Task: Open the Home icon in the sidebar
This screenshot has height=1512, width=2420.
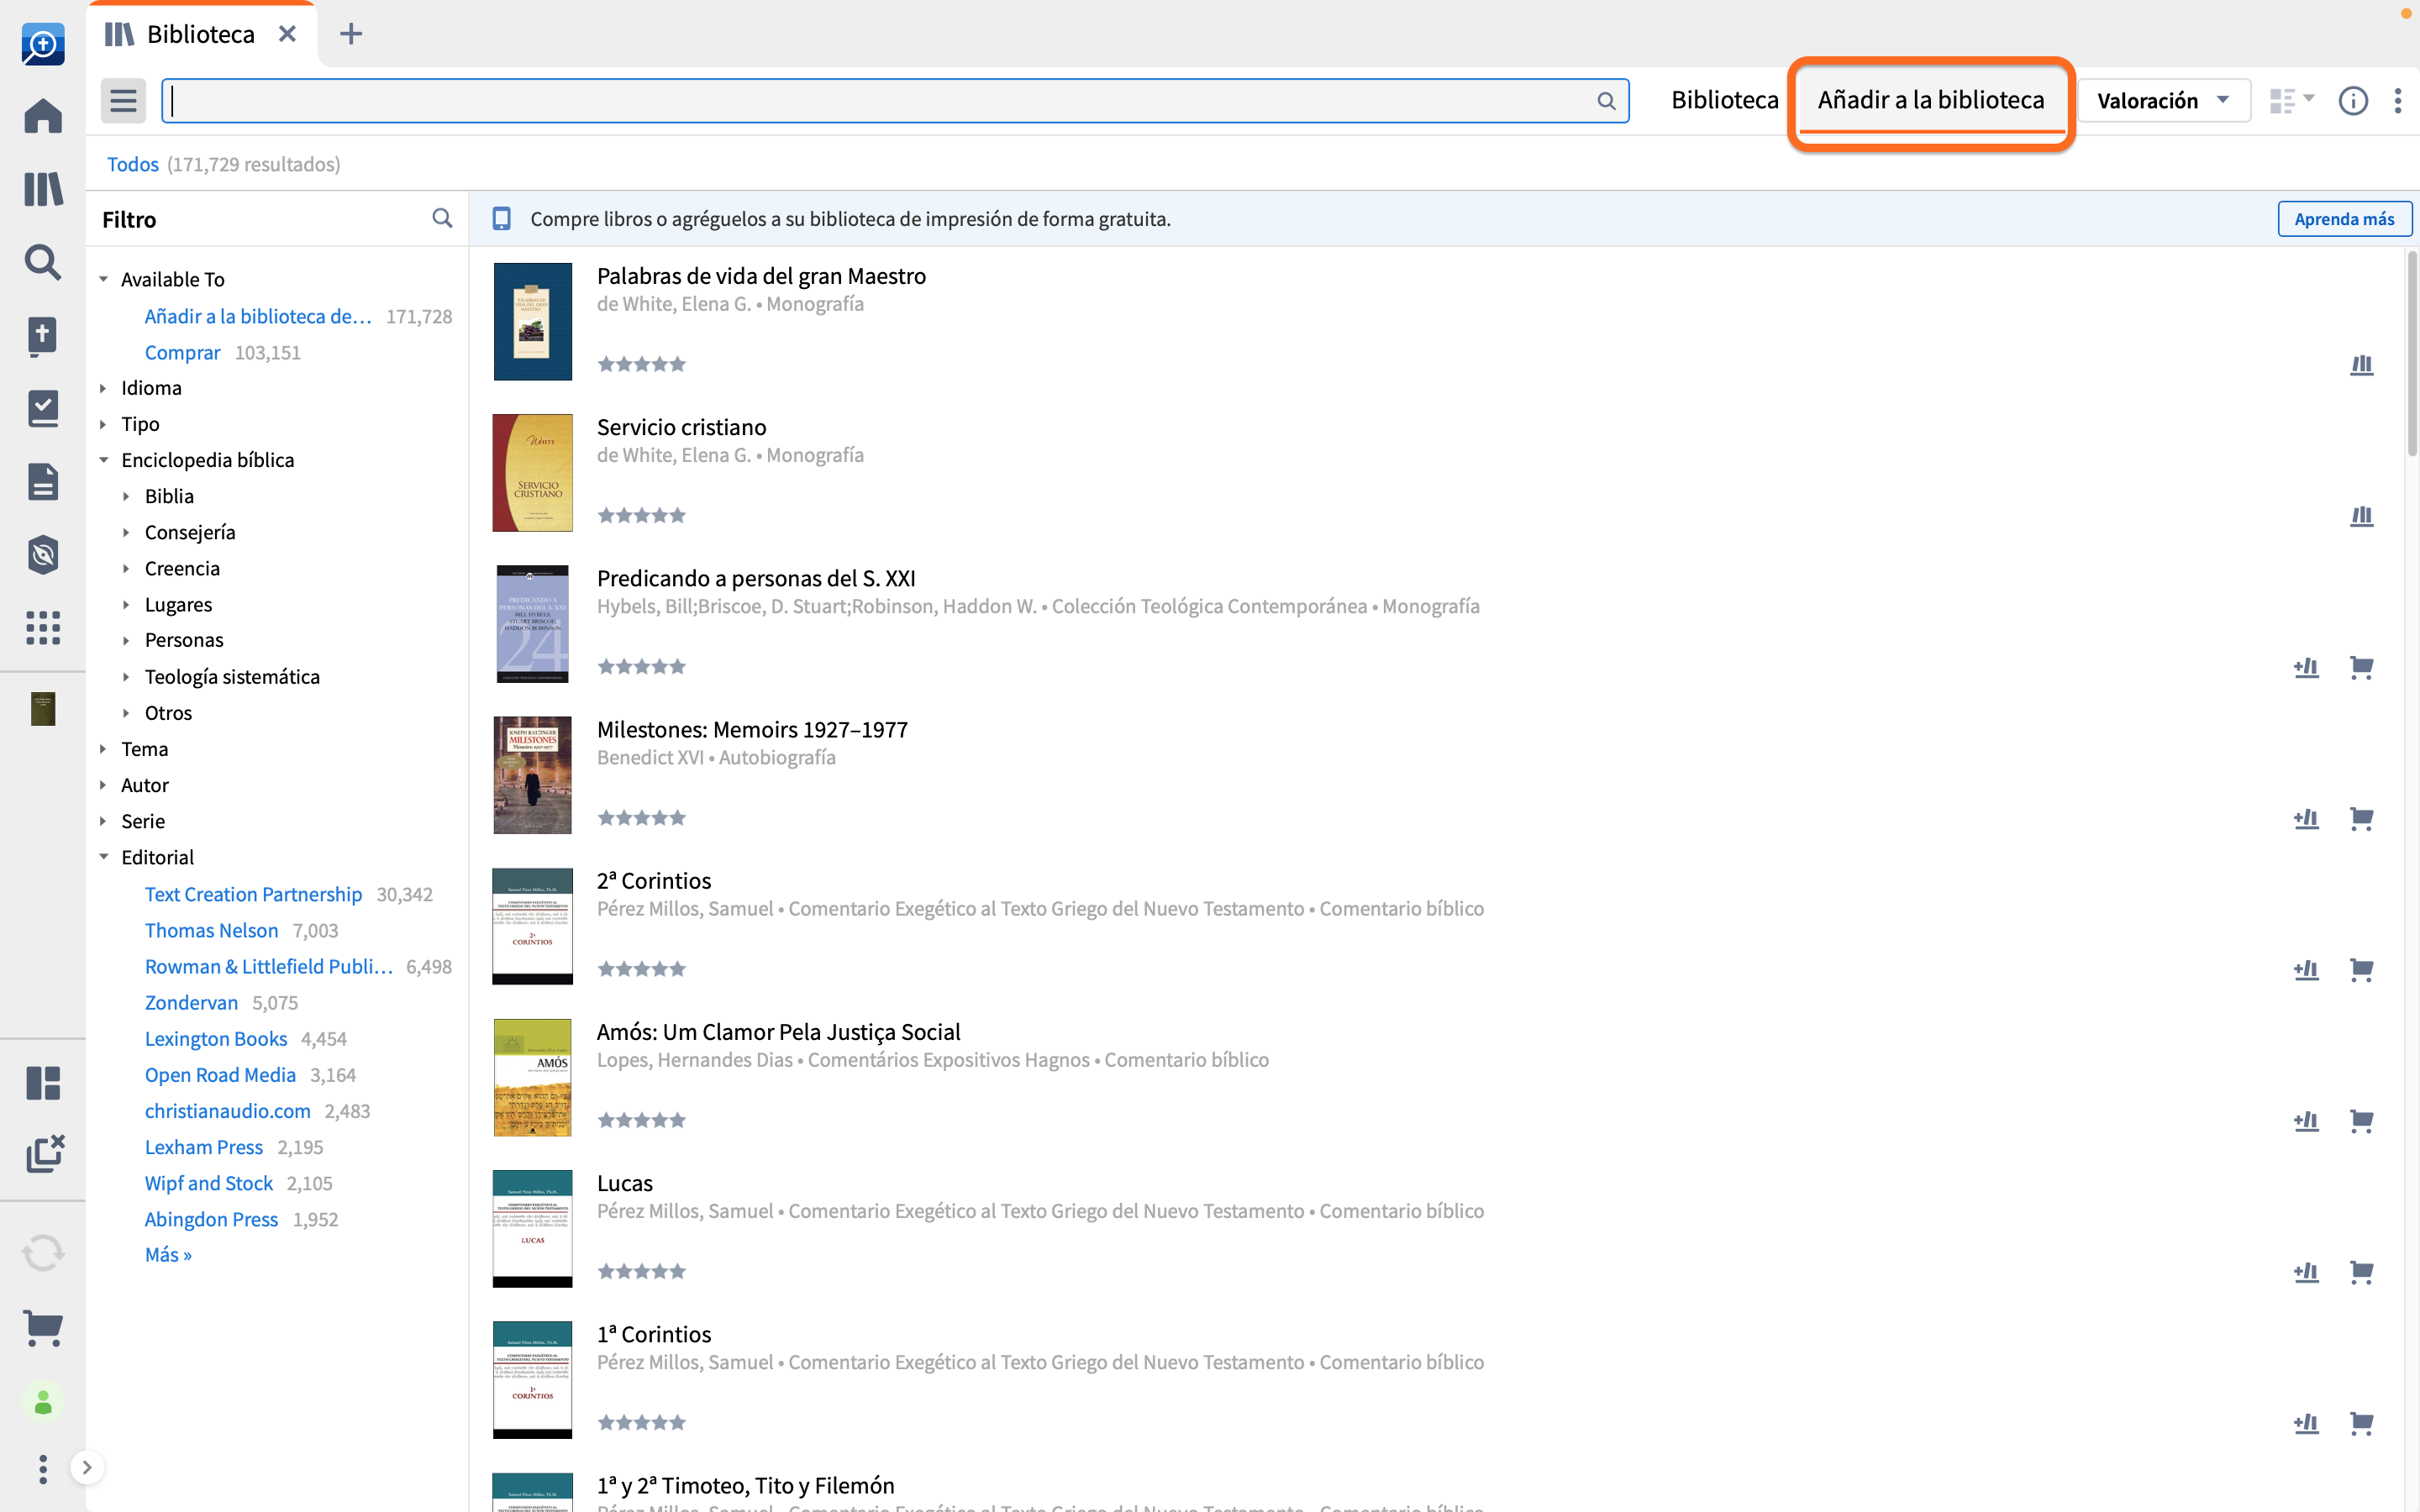Action: 43,116
